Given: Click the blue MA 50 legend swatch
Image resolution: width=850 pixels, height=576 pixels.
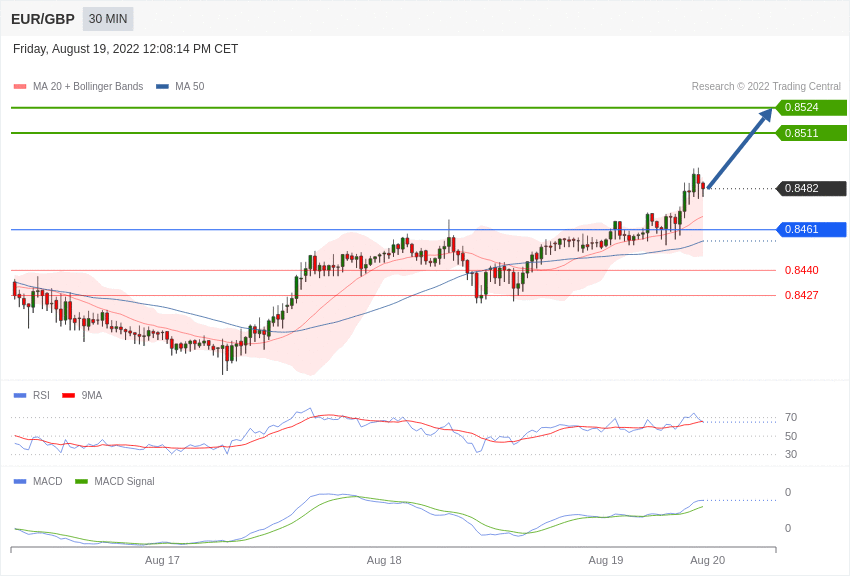Looking at the screenshot, I should point(162,87).
